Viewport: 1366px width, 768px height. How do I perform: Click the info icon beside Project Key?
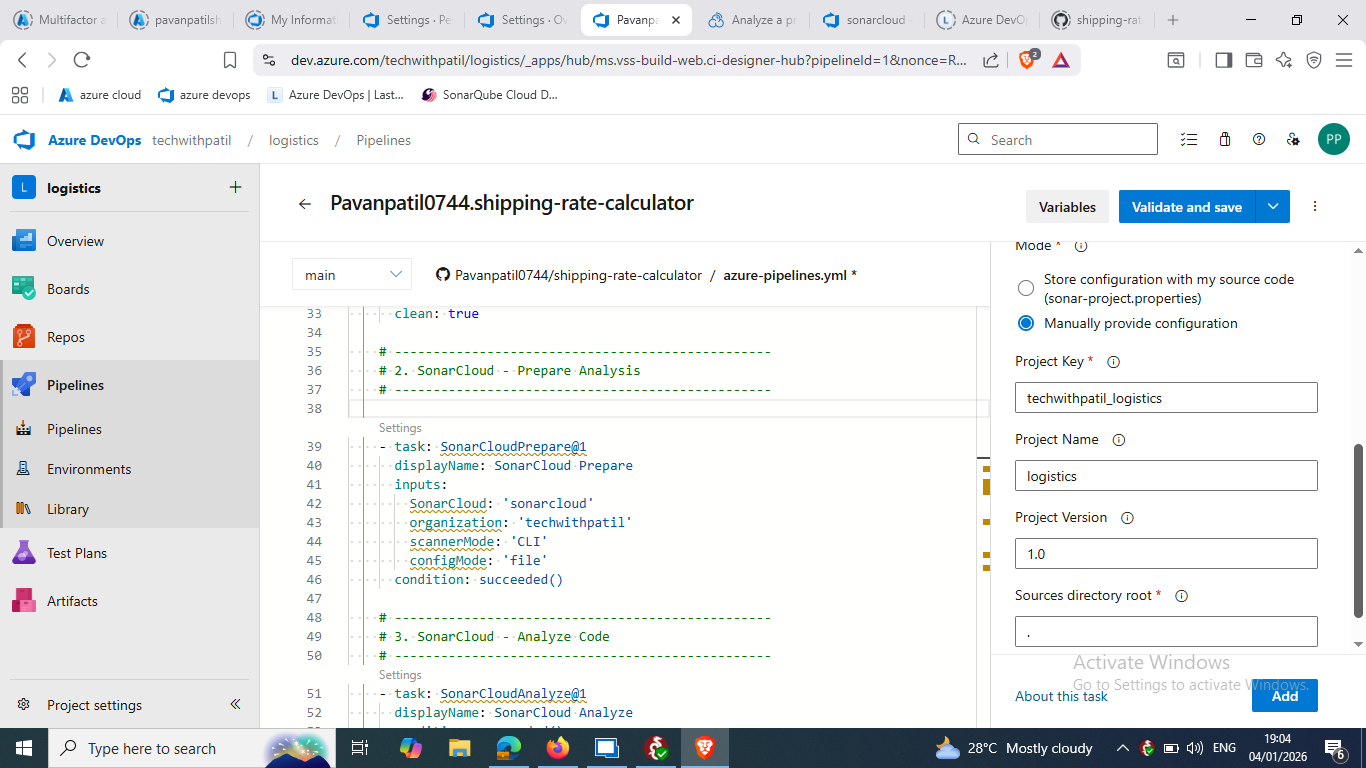[x=1113, y=362]
